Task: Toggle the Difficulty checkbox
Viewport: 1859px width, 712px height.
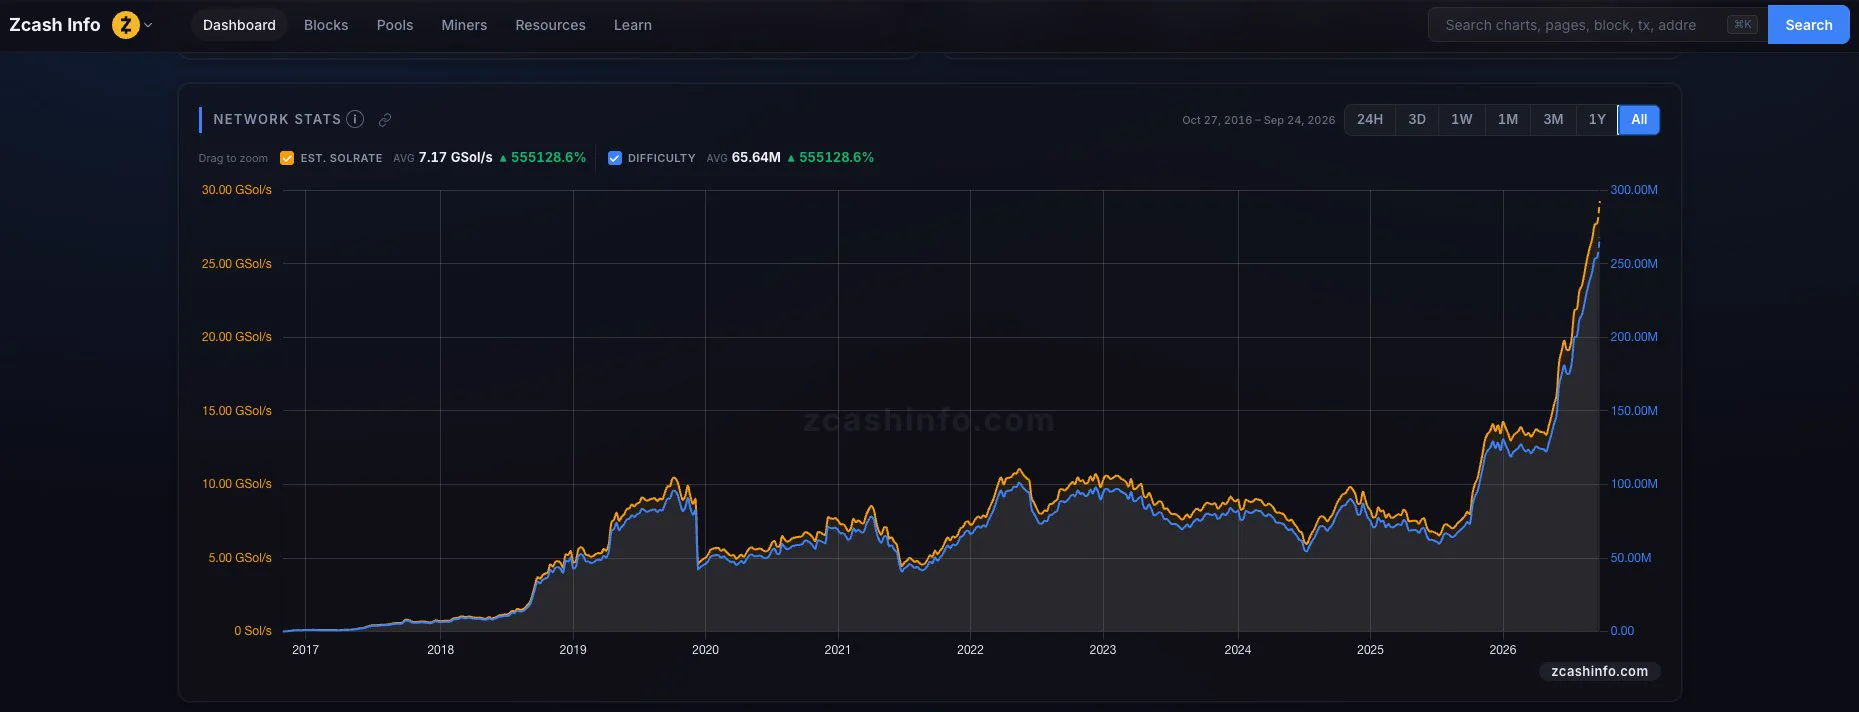Action: tap(615, 158)
